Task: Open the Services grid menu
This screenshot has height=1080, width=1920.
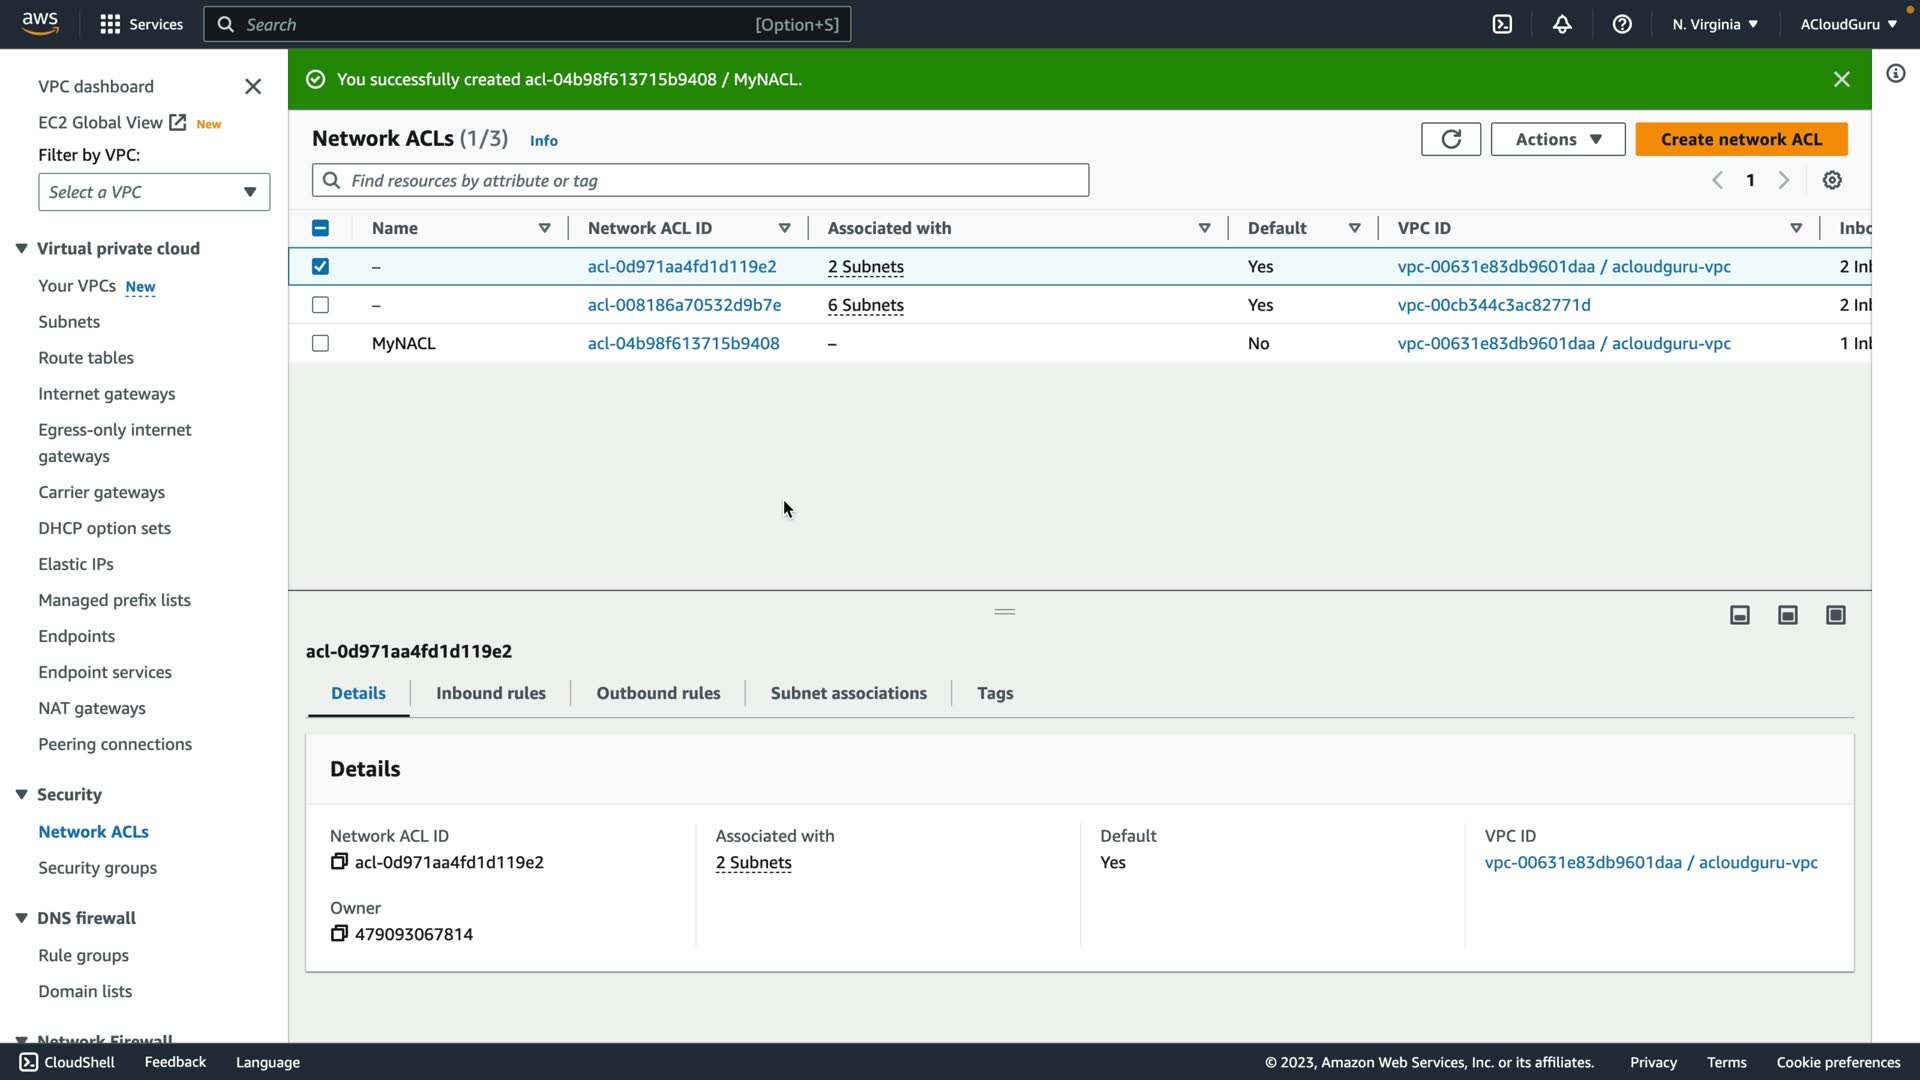Action: pyautogui.click(x=110, y=24)
